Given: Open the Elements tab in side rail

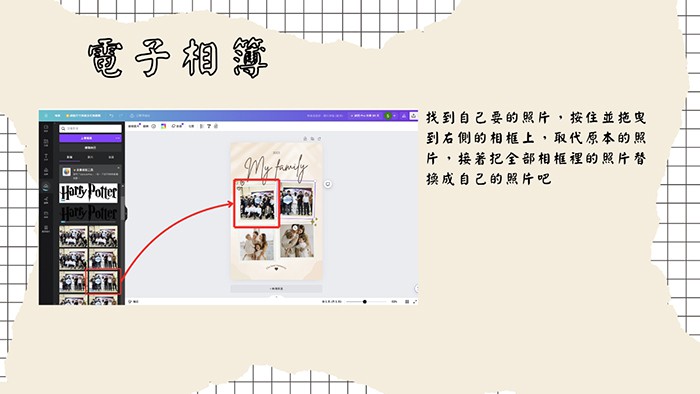Looking at the screenshot, I should (46, 143).
